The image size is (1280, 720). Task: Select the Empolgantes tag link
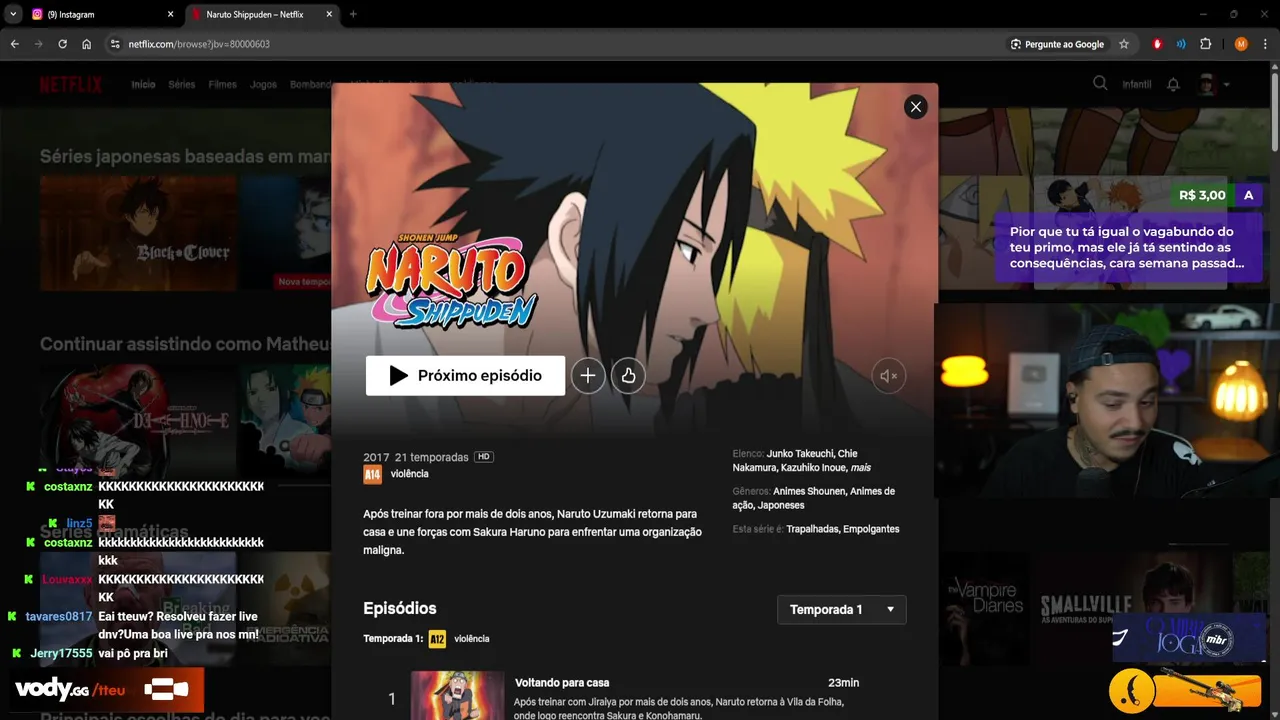(x=871, y=529)
